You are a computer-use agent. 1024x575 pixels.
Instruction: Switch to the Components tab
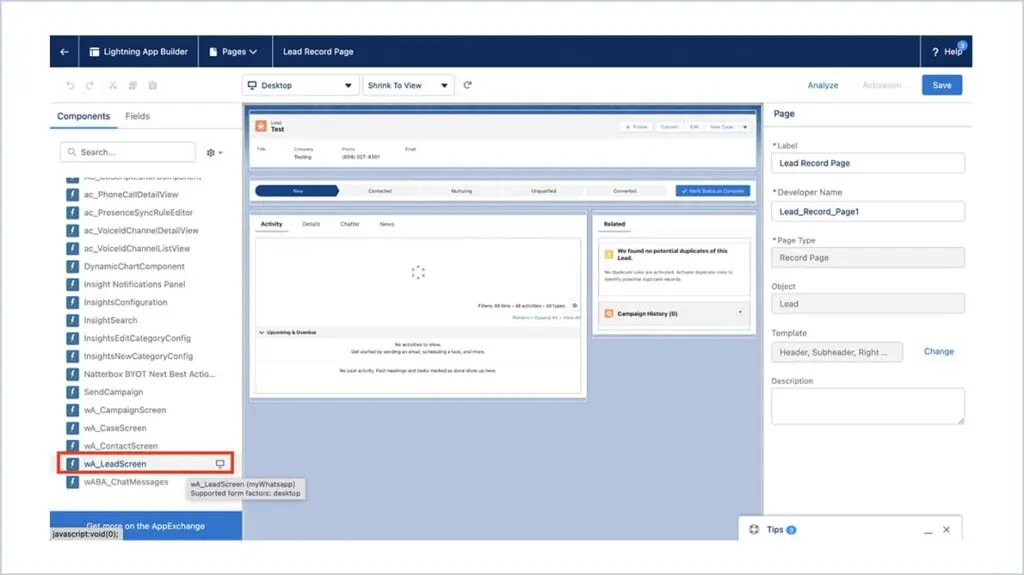pos(84,116)
